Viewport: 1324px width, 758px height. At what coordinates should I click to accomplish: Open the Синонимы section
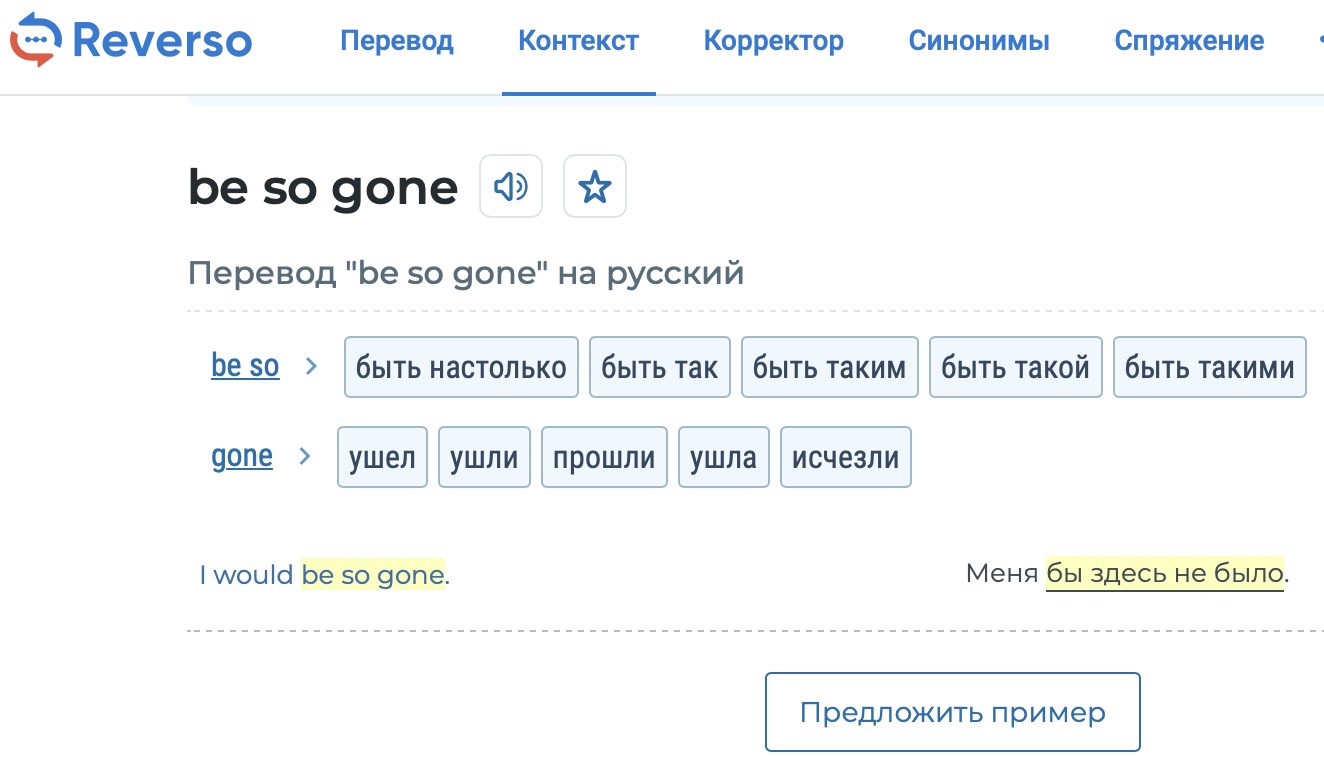point(978,41)
